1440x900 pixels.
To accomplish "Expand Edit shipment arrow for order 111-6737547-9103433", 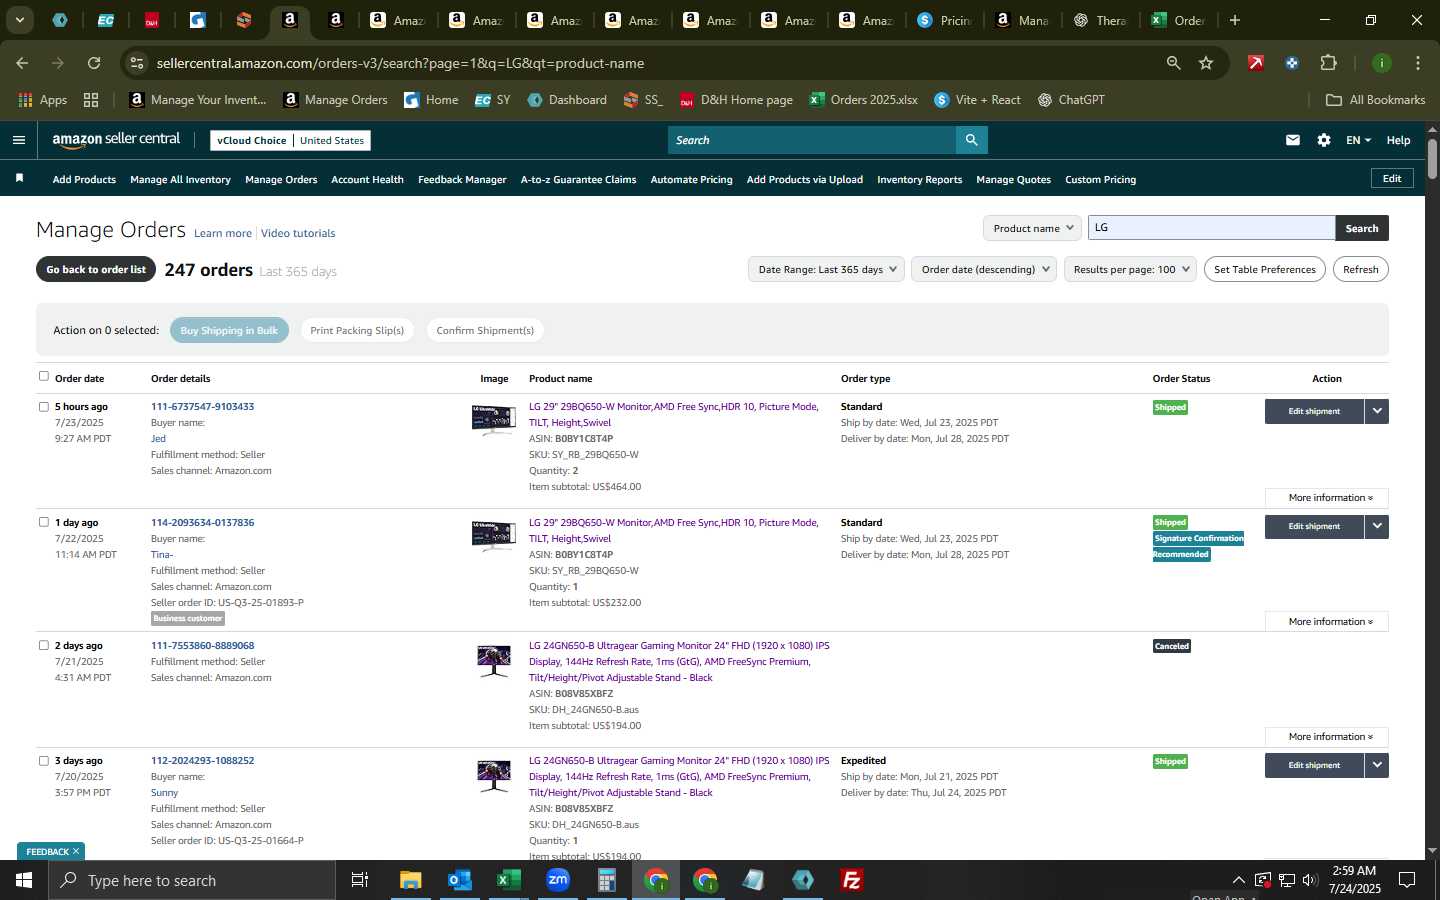I will [x=1377, y=411].
